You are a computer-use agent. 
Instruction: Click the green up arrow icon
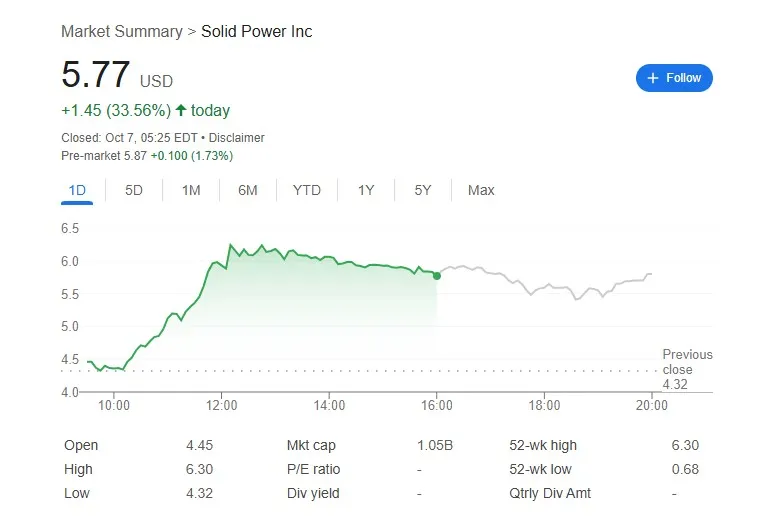(181, 111)
